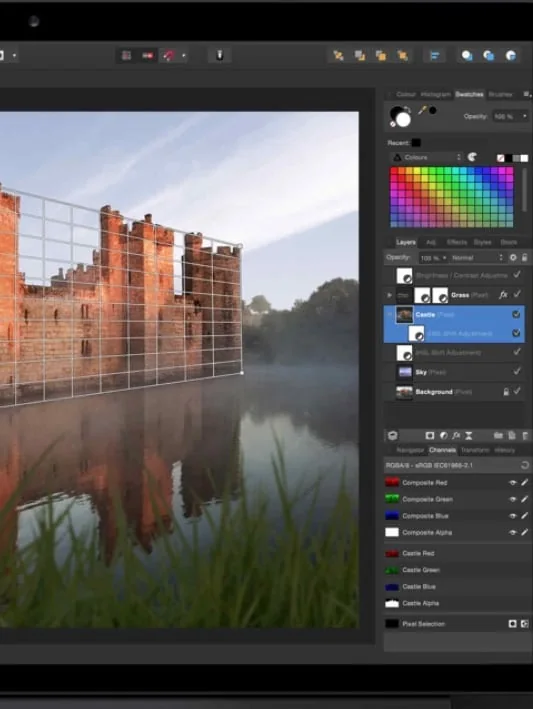Open the Swatches panel options menu

[526, 94]
